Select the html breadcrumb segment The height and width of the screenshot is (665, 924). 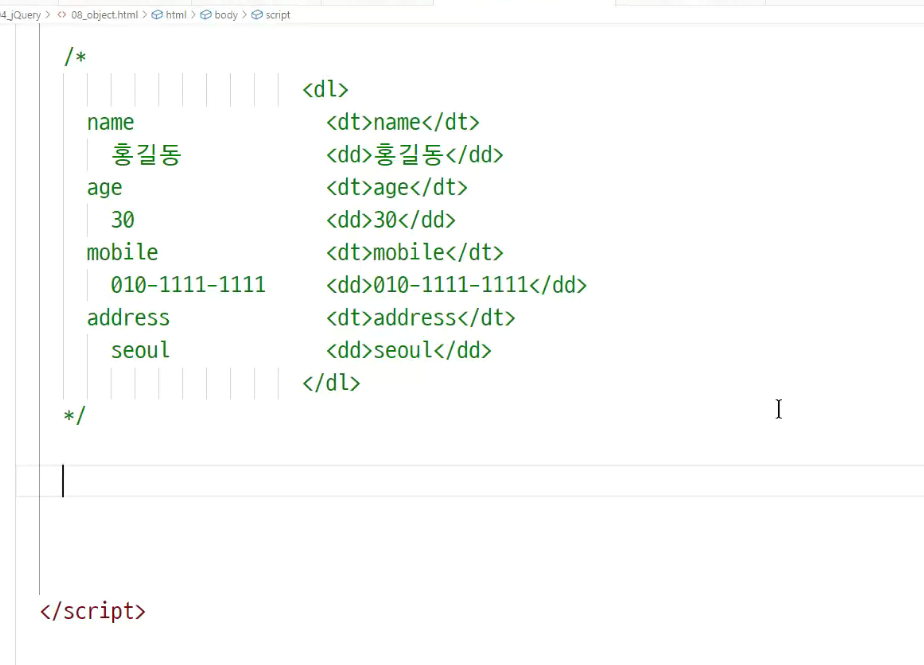pyautogui.click(x=176, y=15)
